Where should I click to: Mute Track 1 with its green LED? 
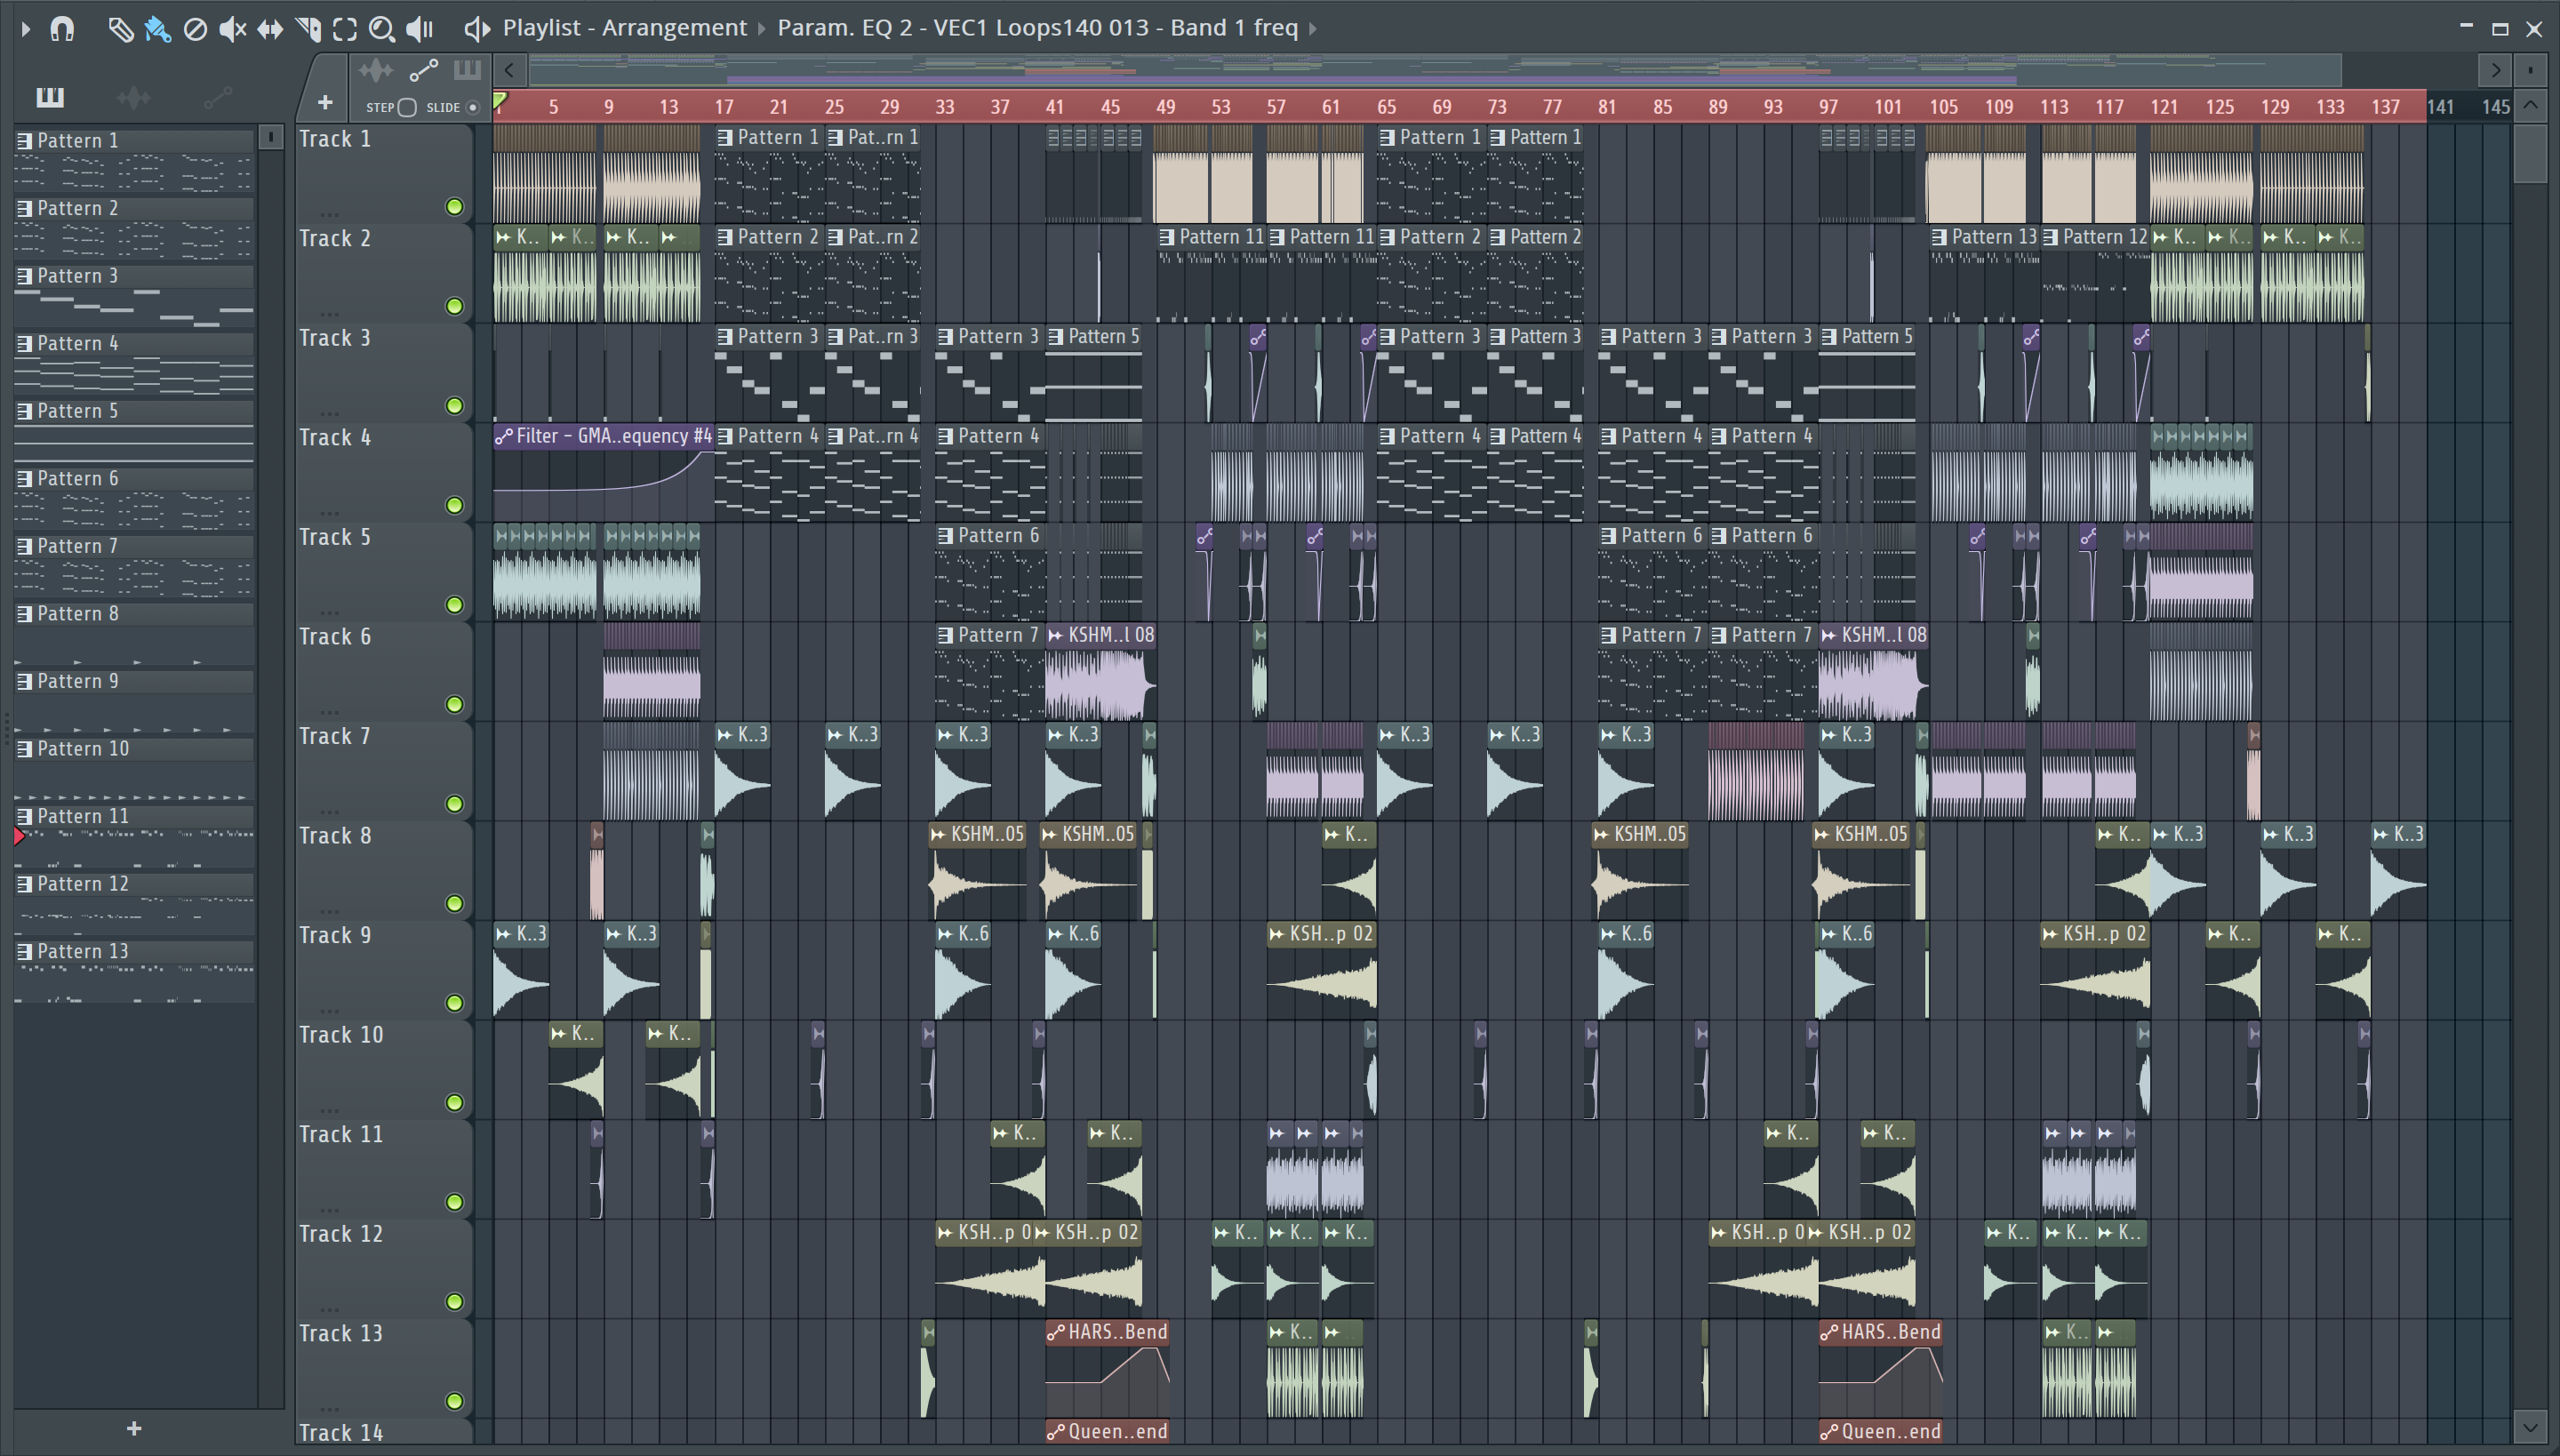pyautogui.click(x=454, y=207)
